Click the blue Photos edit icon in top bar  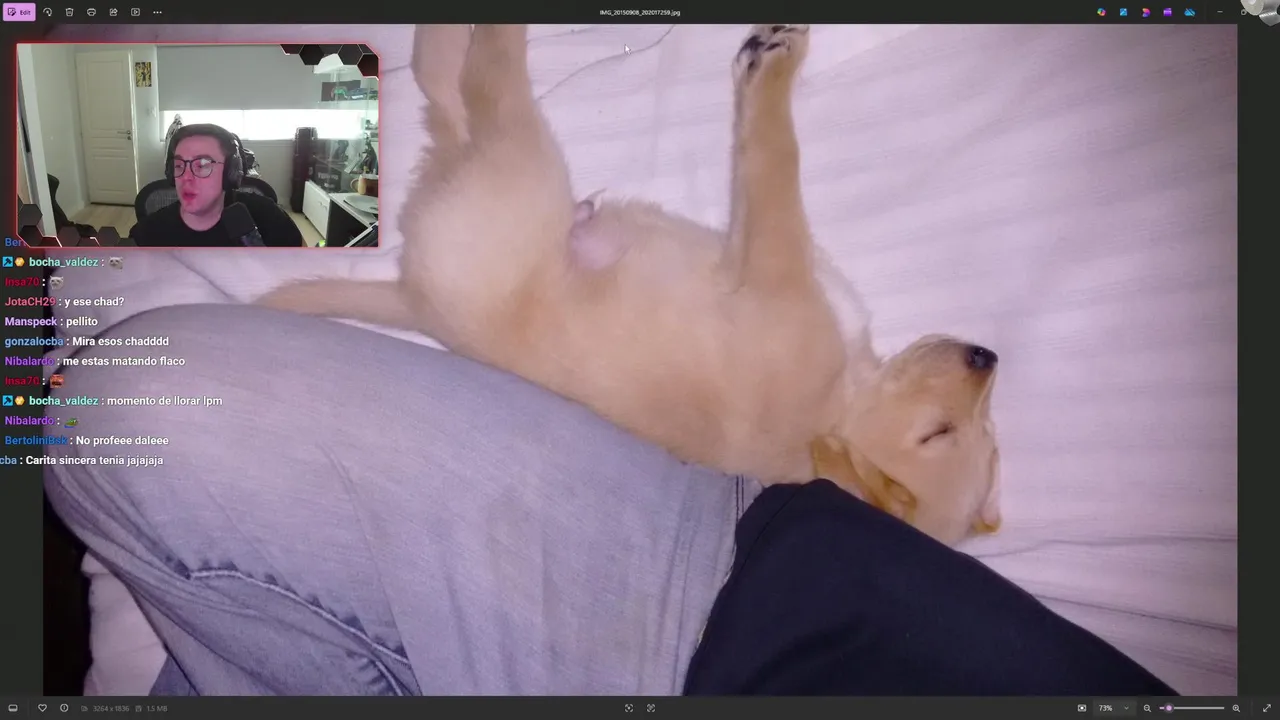[1123, 12]
